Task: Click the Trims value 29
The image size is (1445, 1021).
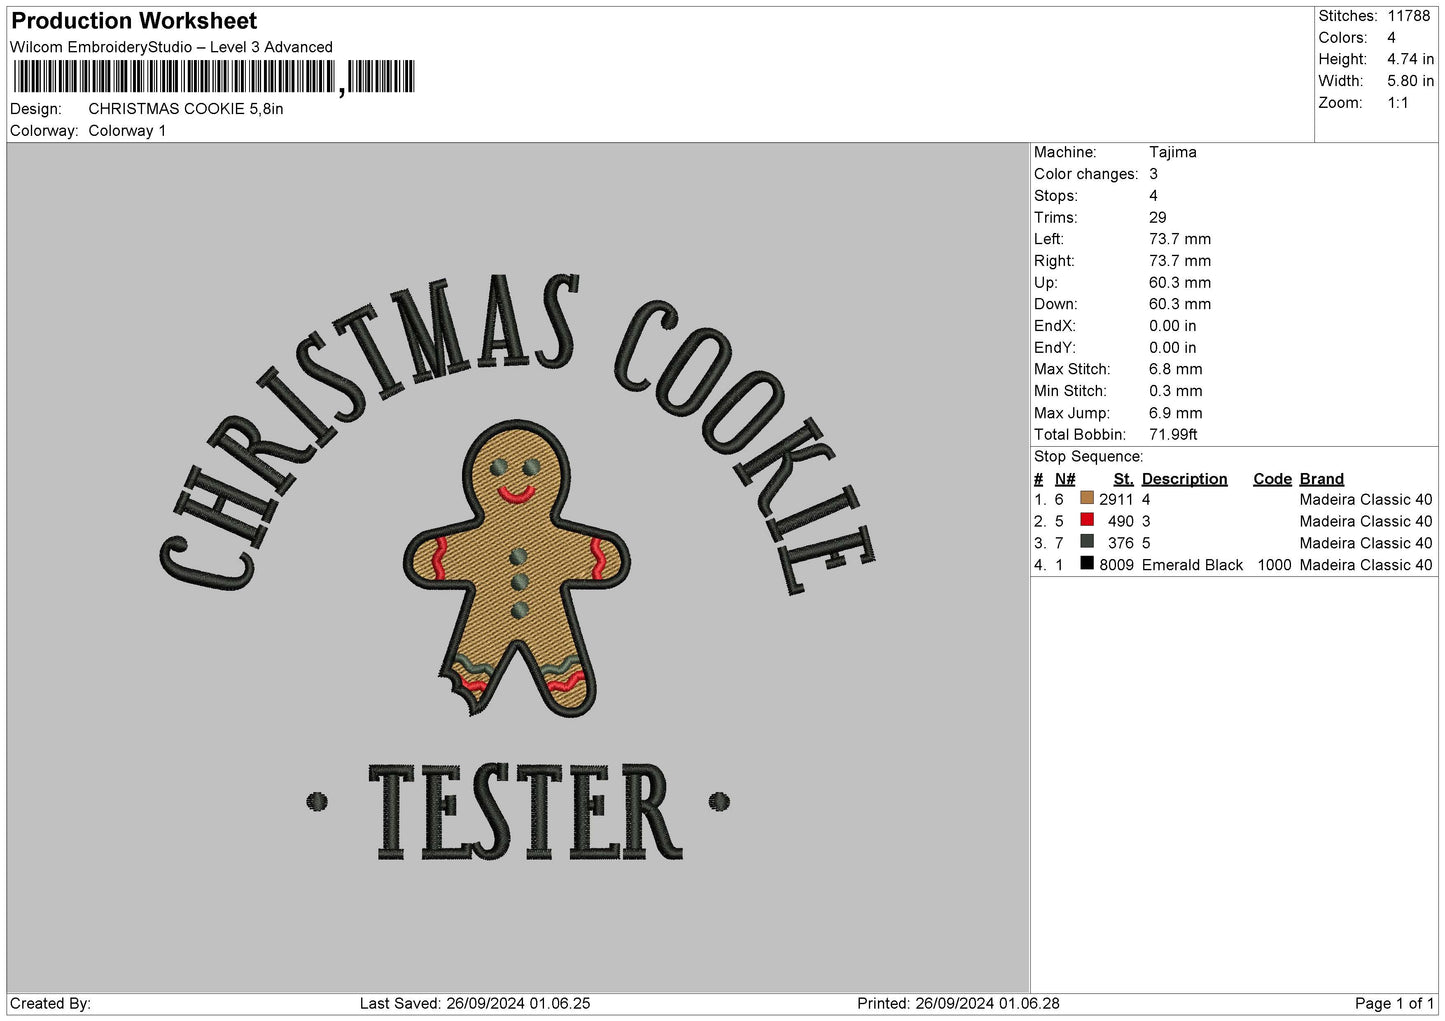Action: (x=1157, y=217)
